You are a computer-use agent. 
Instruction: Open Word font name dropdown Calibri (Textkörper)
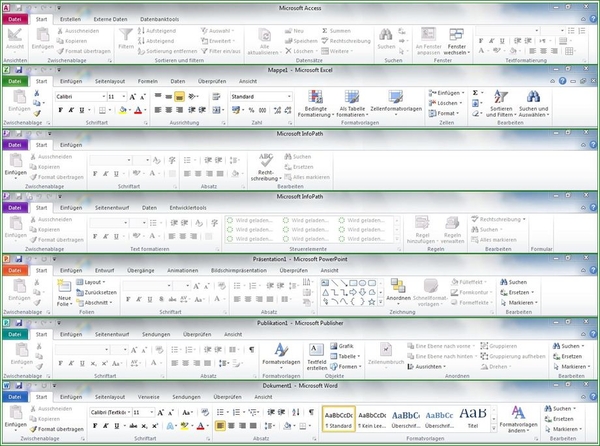[x=129, y=412]
